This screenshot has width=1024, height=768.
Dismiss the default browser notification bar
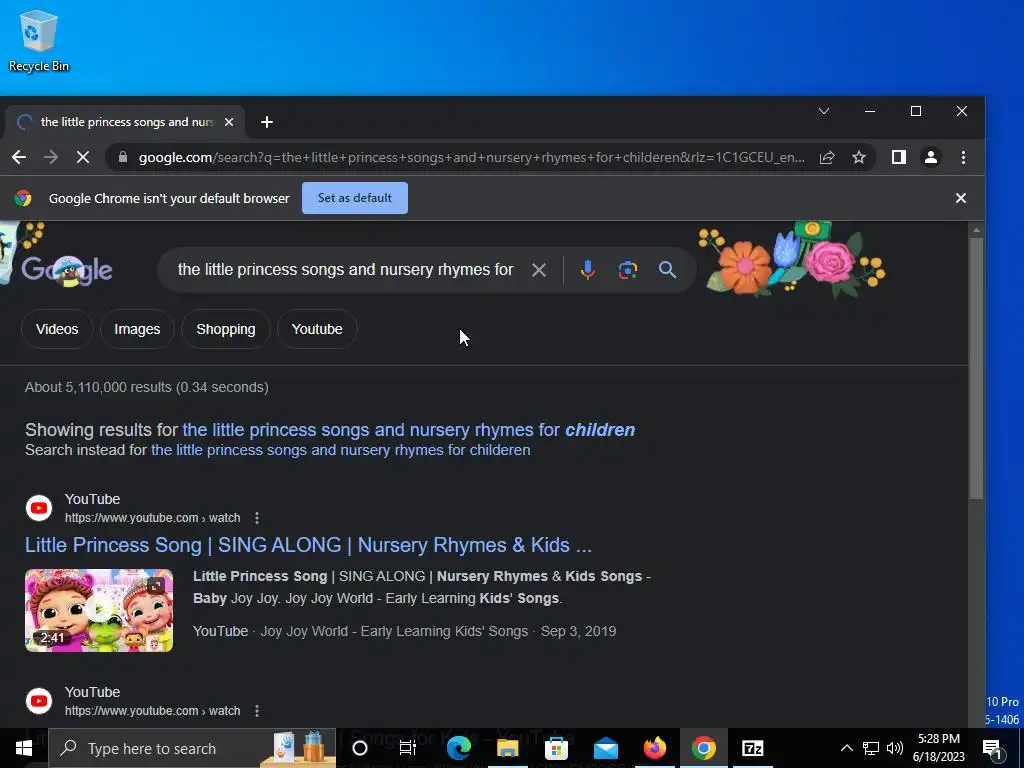pos(961,198)
